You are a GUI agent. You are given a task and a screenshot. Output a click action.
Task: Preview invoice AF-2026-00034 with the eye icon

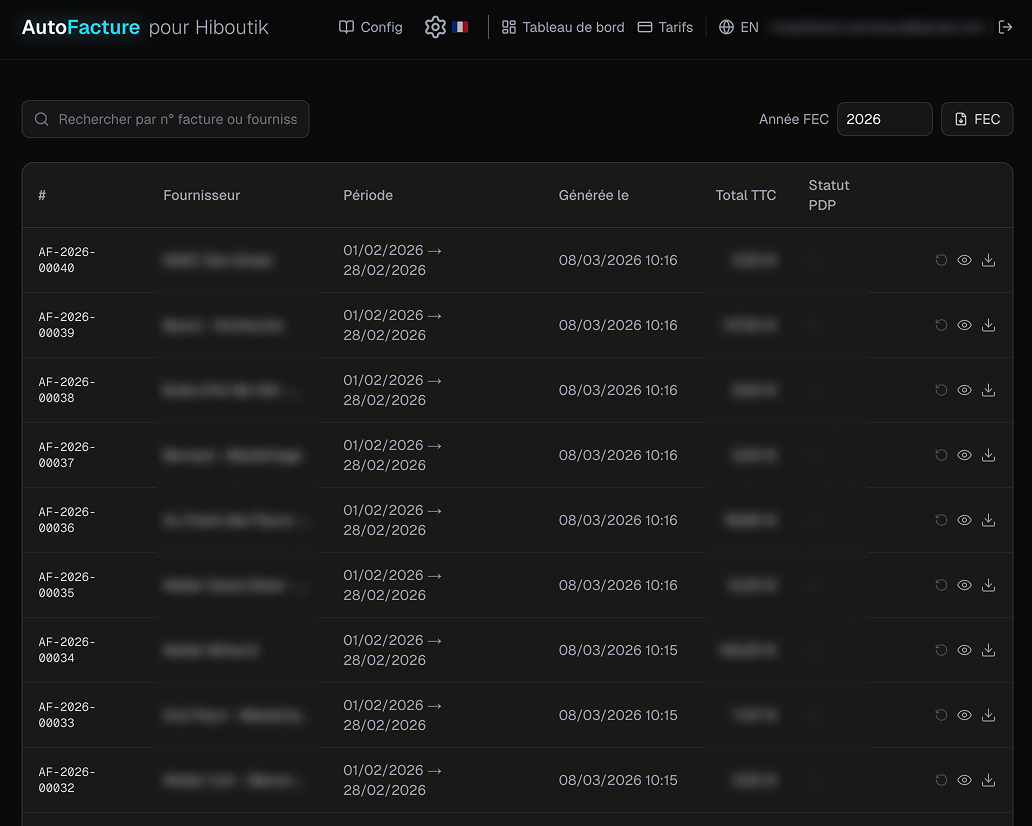coord(964,650)
